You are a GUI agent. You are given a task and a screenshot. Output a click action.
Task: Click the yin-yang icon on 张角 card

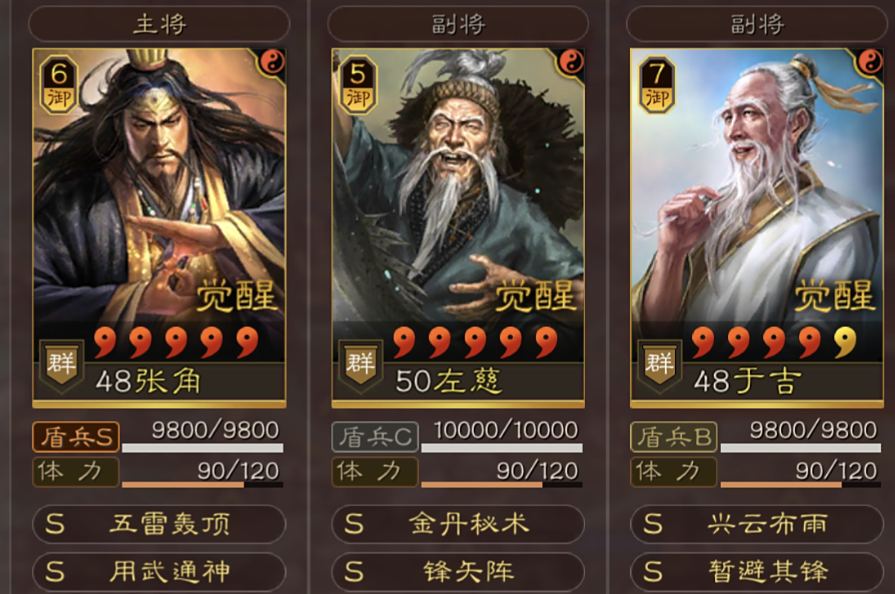272,62
